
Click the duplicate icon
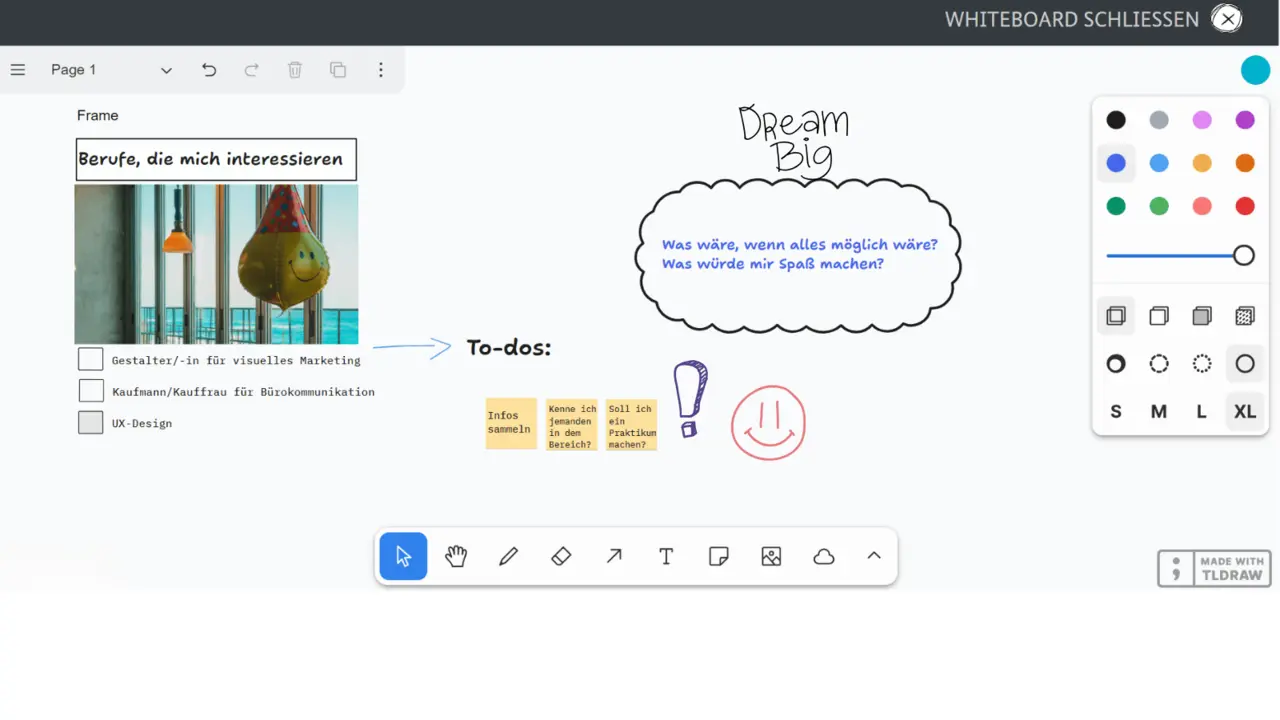point(338,70)
